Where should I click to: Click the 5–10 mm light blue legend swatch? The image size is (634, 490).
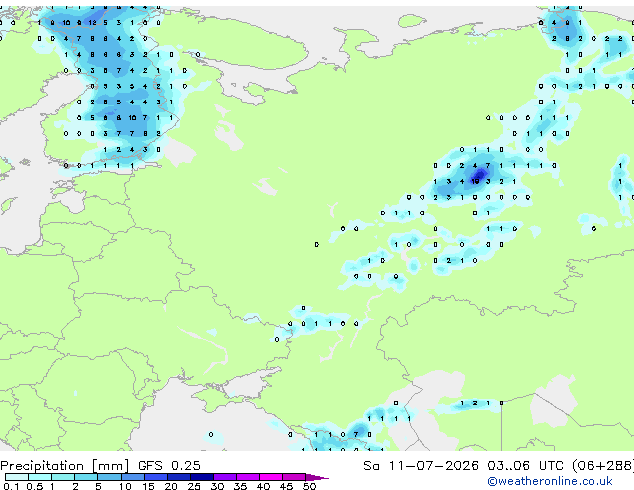(109, 477)
